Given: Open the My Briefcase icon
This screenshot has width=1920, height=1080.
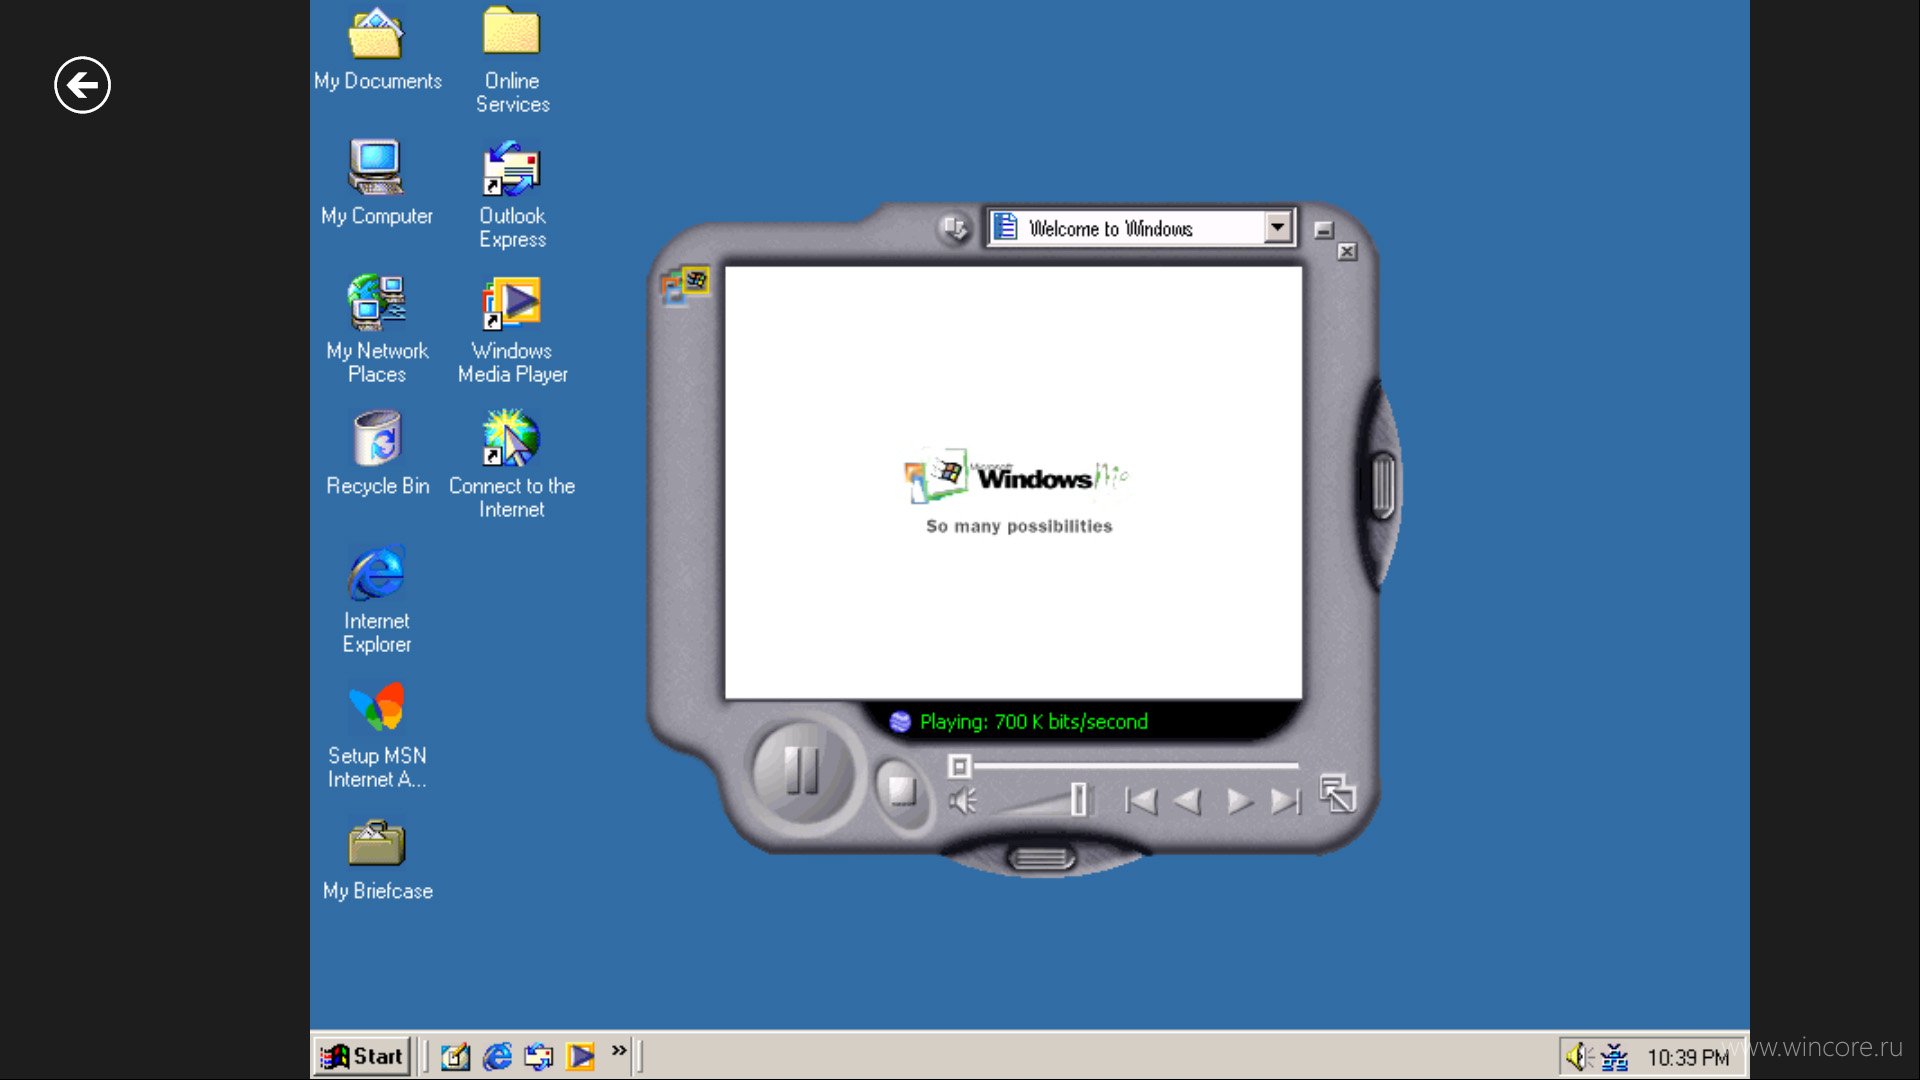Looking at the screenshot, I should [377, 860].
